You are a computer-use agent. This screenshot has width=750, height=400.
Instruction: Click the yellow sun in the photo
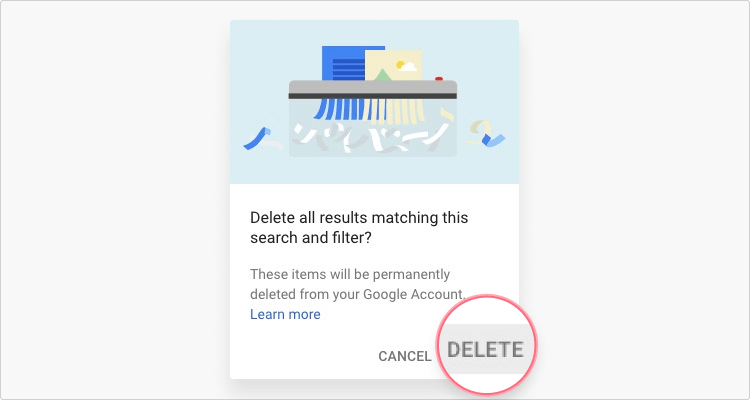(400, 65)
